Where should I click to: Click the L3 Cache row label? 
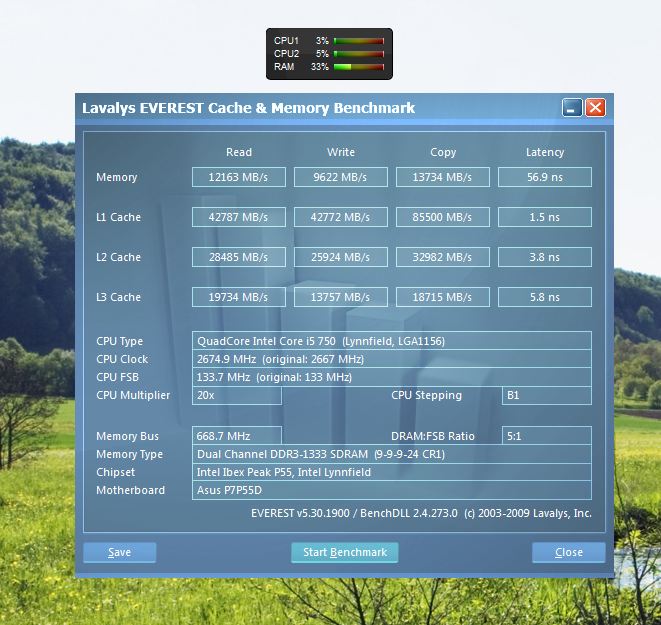[x=118, y=297]
